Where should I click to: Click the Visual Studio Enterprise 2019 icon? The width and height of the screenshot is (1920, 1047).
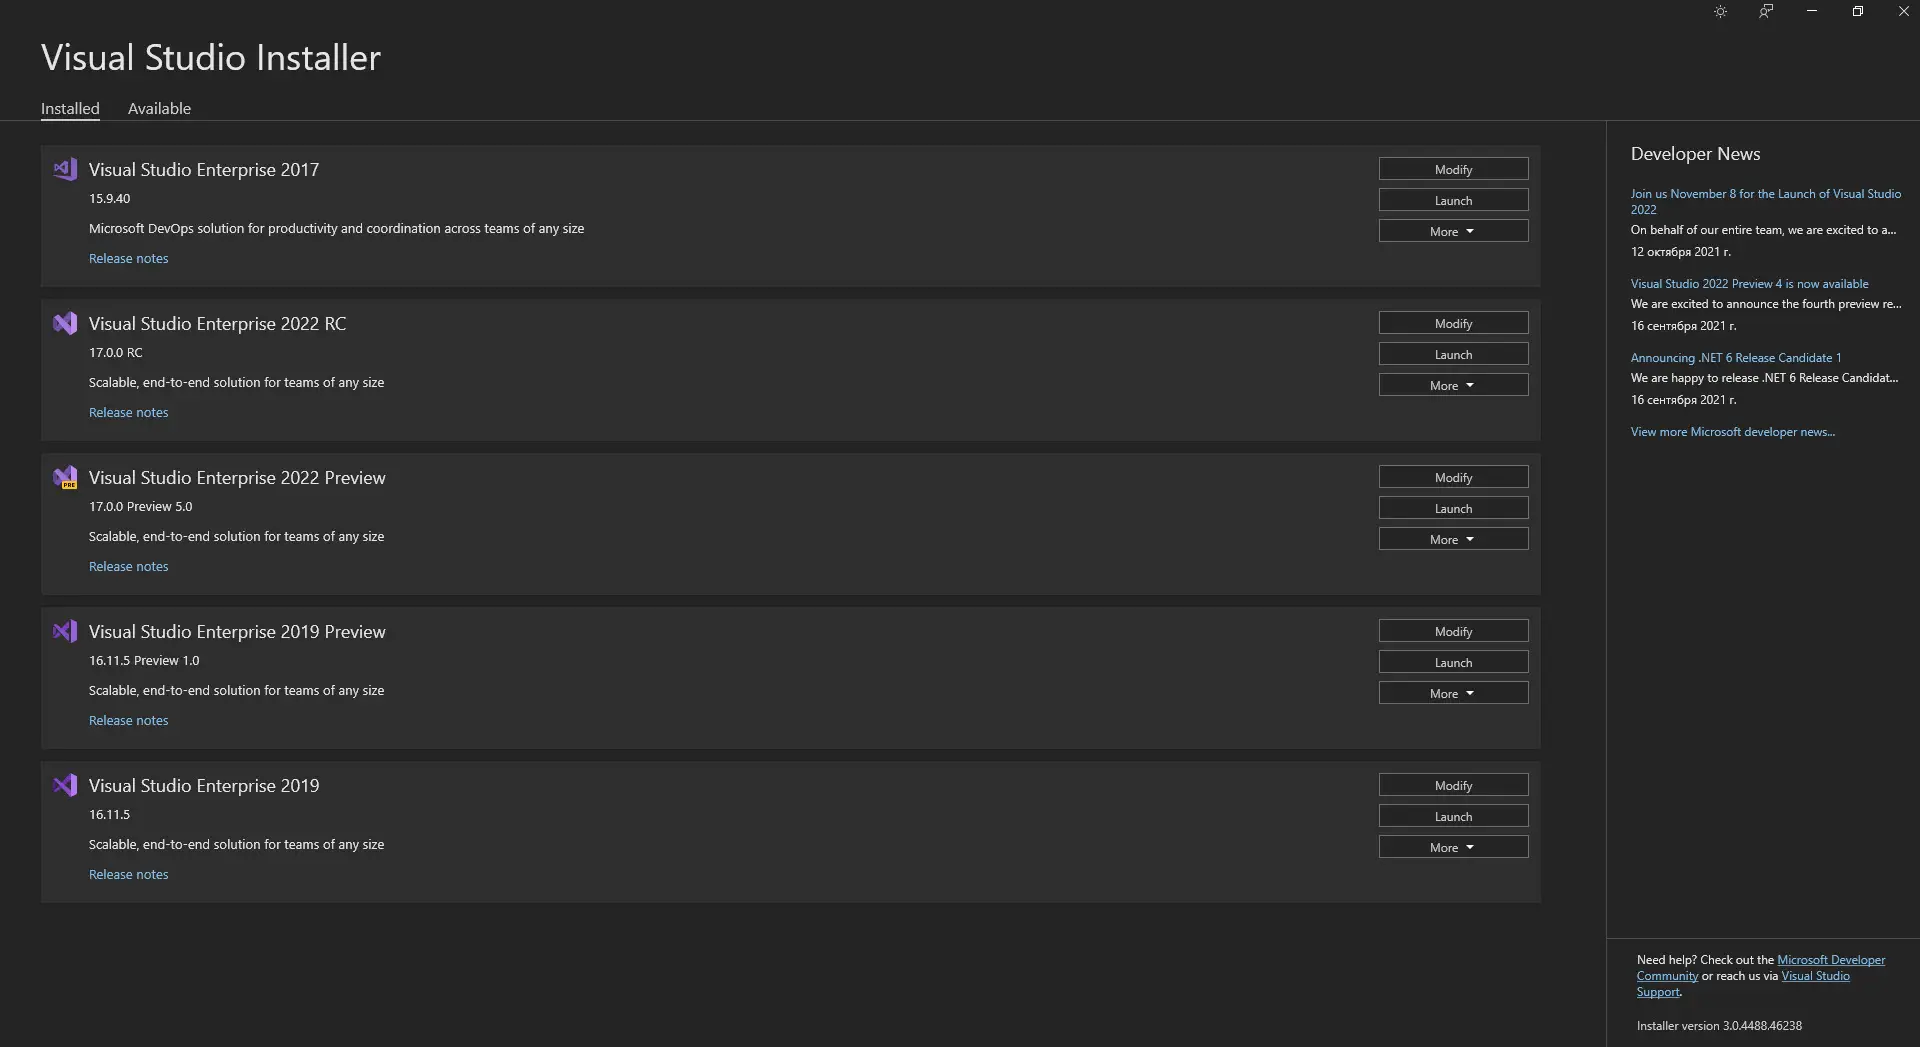(x=65, y=785)
